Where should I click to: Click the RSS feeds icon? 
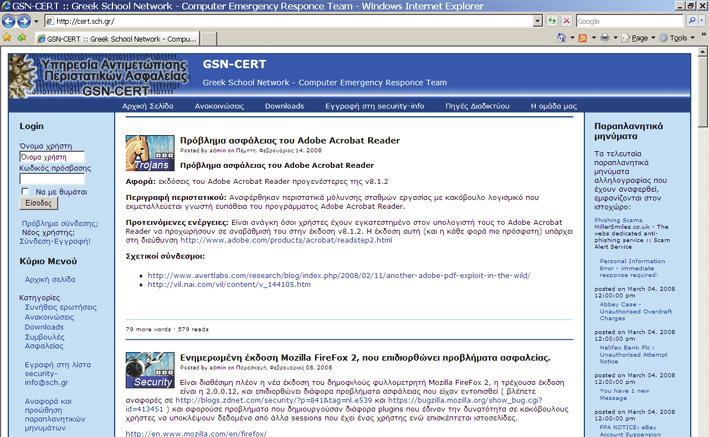(x=583, y=38)
